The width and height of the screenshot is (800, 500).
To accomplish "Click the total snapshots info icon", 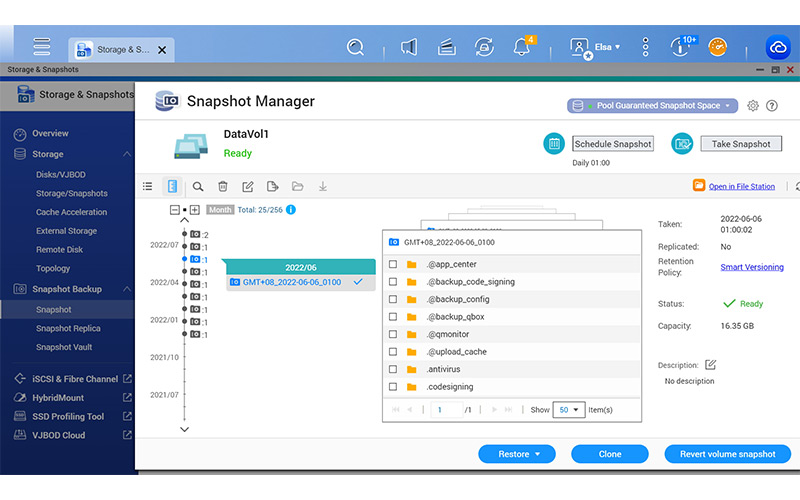I will [x=291, y=210].
